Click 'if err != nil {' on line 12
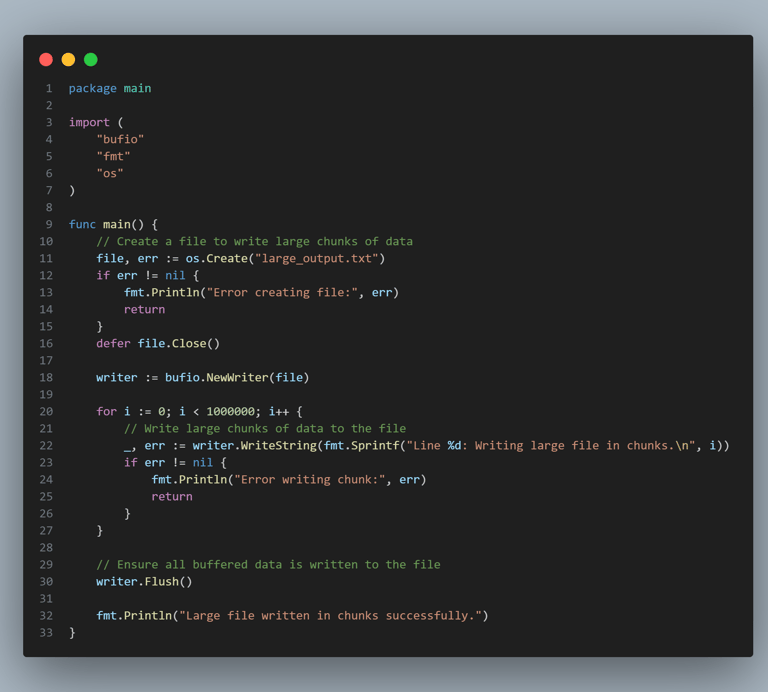 pos(147,275)
